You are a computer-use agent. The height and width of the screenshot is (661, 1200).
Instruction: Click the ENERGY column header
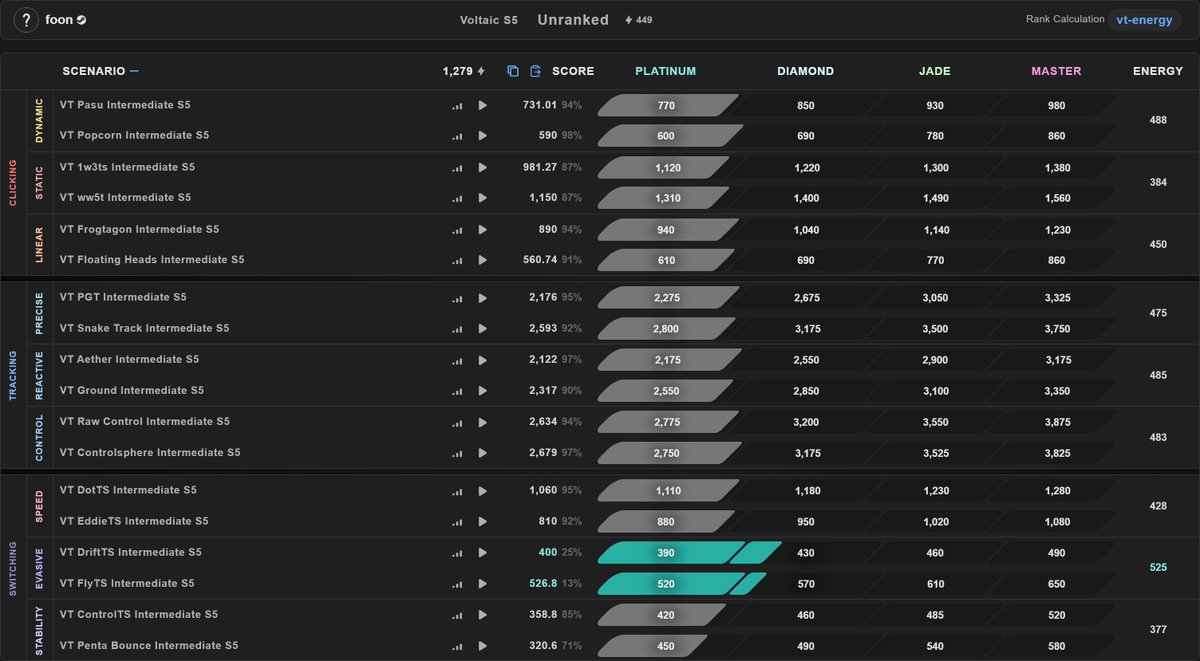(x=1158, y=71)
